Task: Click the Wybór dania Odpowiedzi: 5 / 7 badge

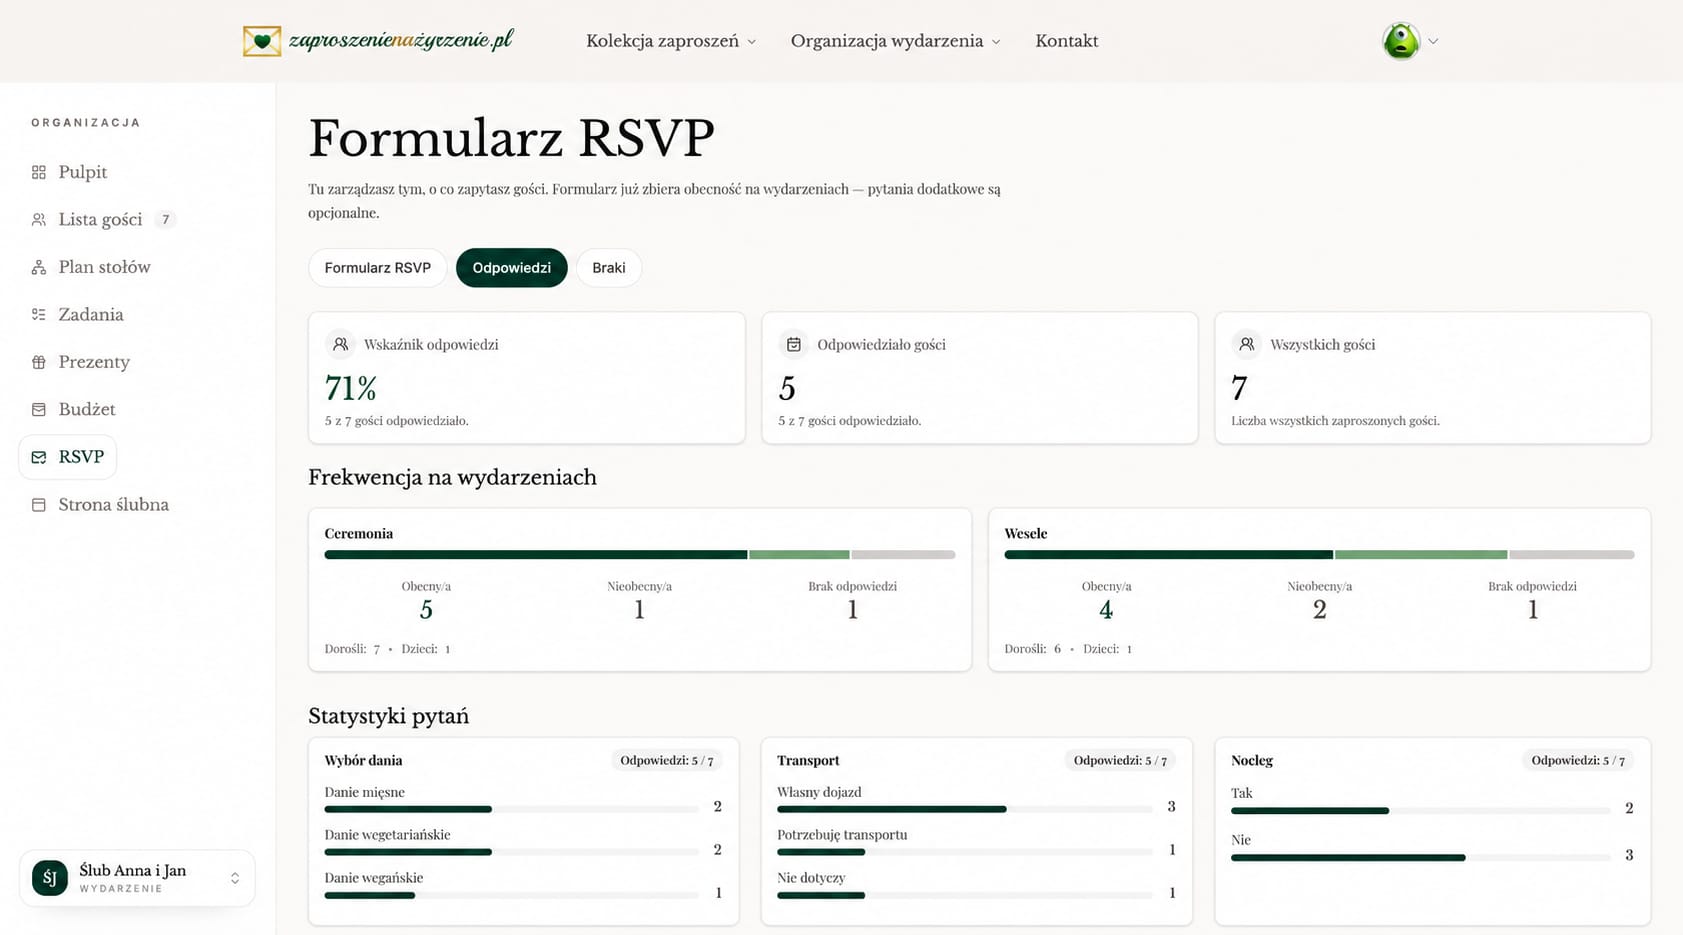Action: pyautogui.click(x=667, y=761)
